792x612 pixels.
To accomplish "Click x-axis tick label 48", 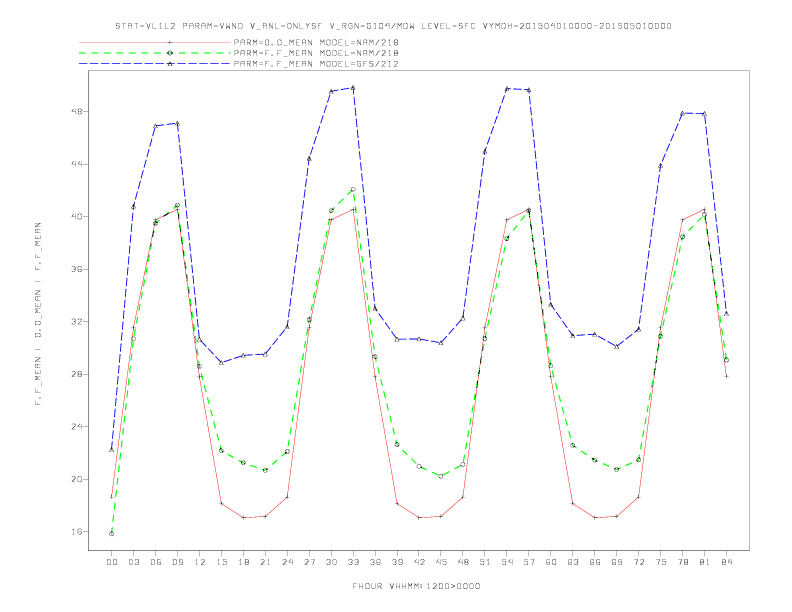I will tap(463, 562).
